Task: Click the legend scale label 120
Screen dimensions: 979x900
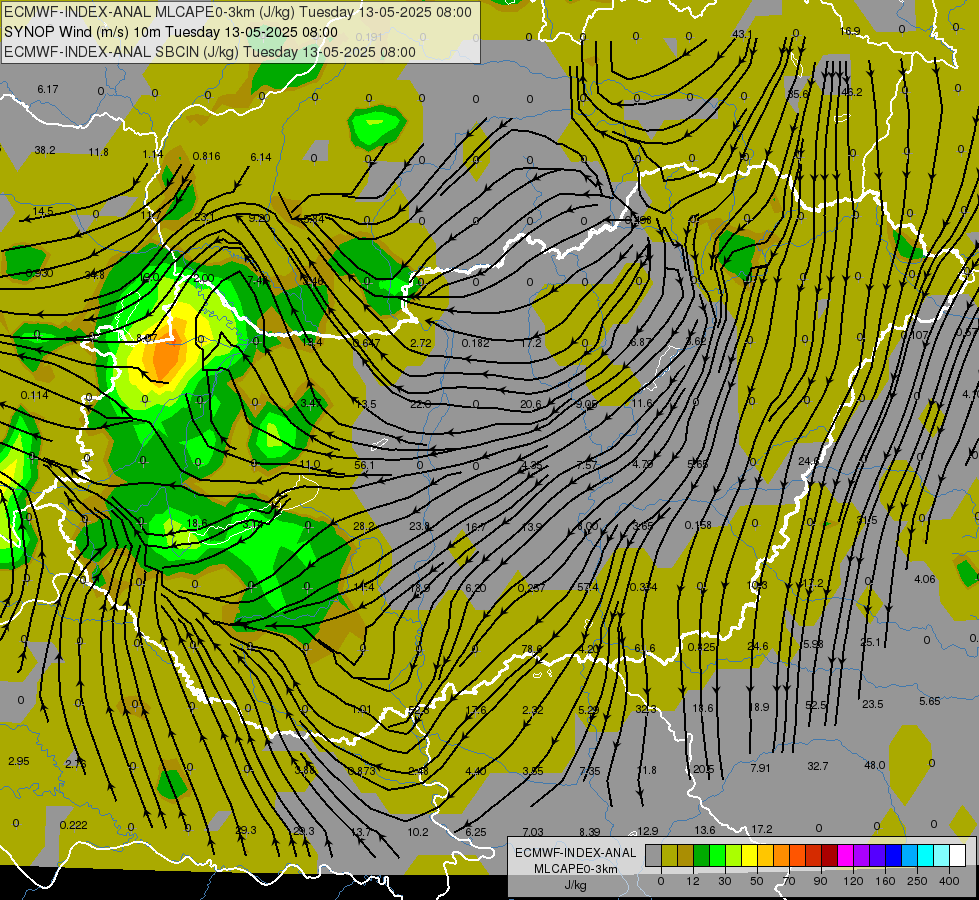Action: click(853, 881)
